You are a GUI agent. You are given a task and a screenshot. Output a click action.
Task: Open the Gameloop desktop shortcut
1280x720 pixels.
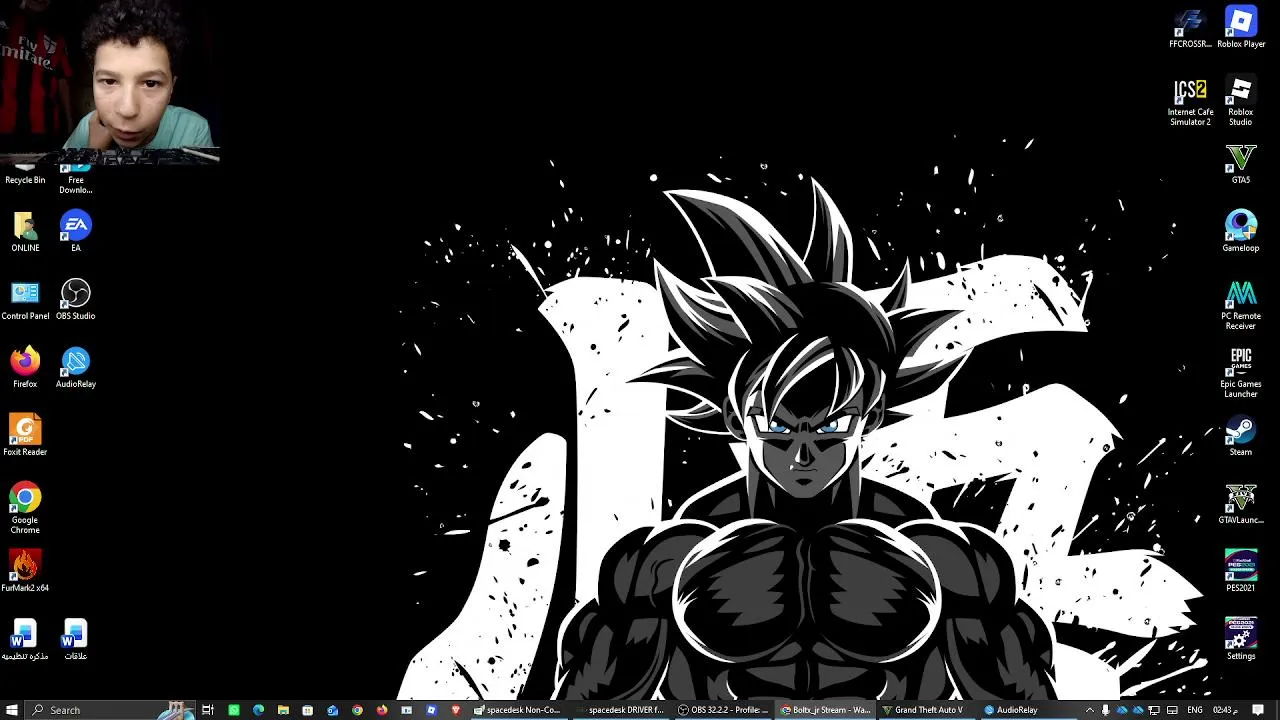pyautogui.click(x=1240, y=232)
